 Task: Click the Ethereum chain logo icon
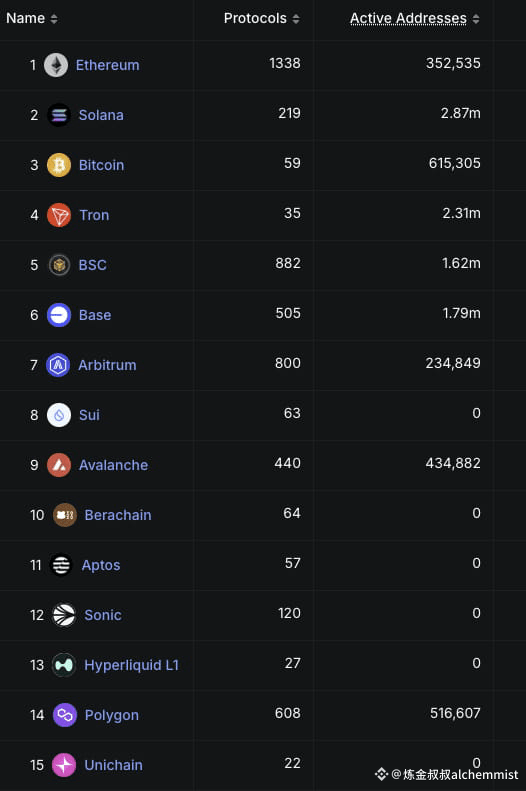pos(56,65)
